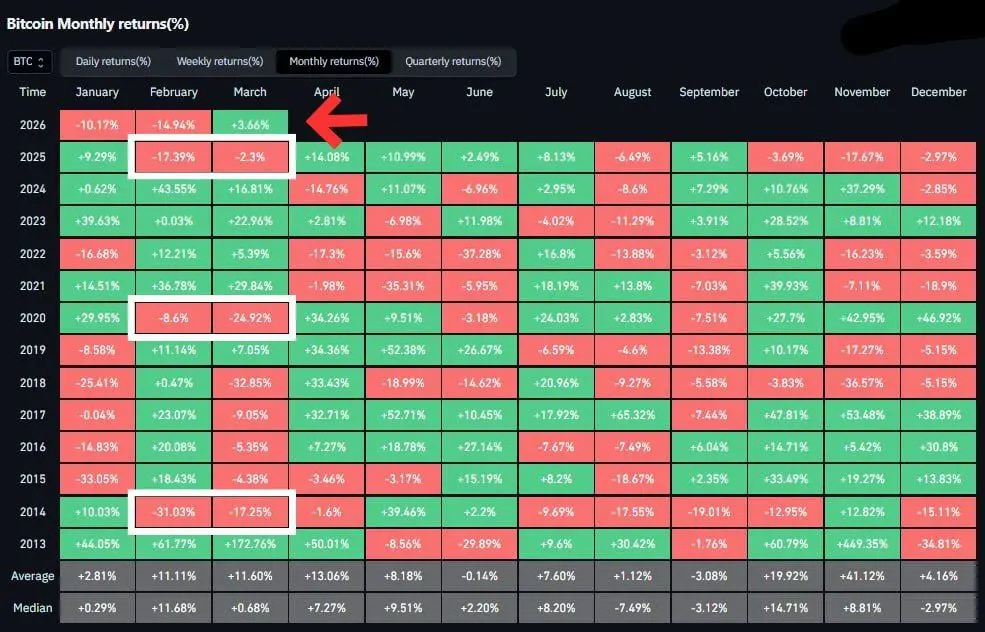The image size is (985, 632).
Task: Click the 2018 March cell -32.85%
Action: [x=250, y=383]
